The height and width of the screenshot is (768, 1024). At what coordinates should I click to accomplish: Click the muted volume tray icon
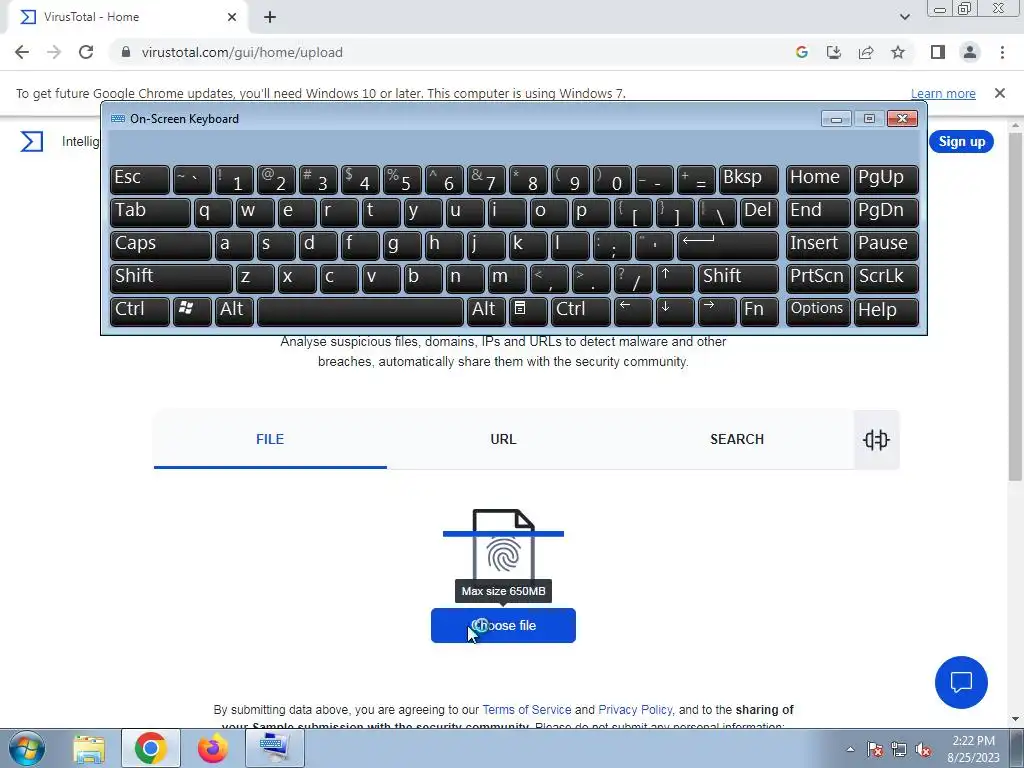coord(923,750)
